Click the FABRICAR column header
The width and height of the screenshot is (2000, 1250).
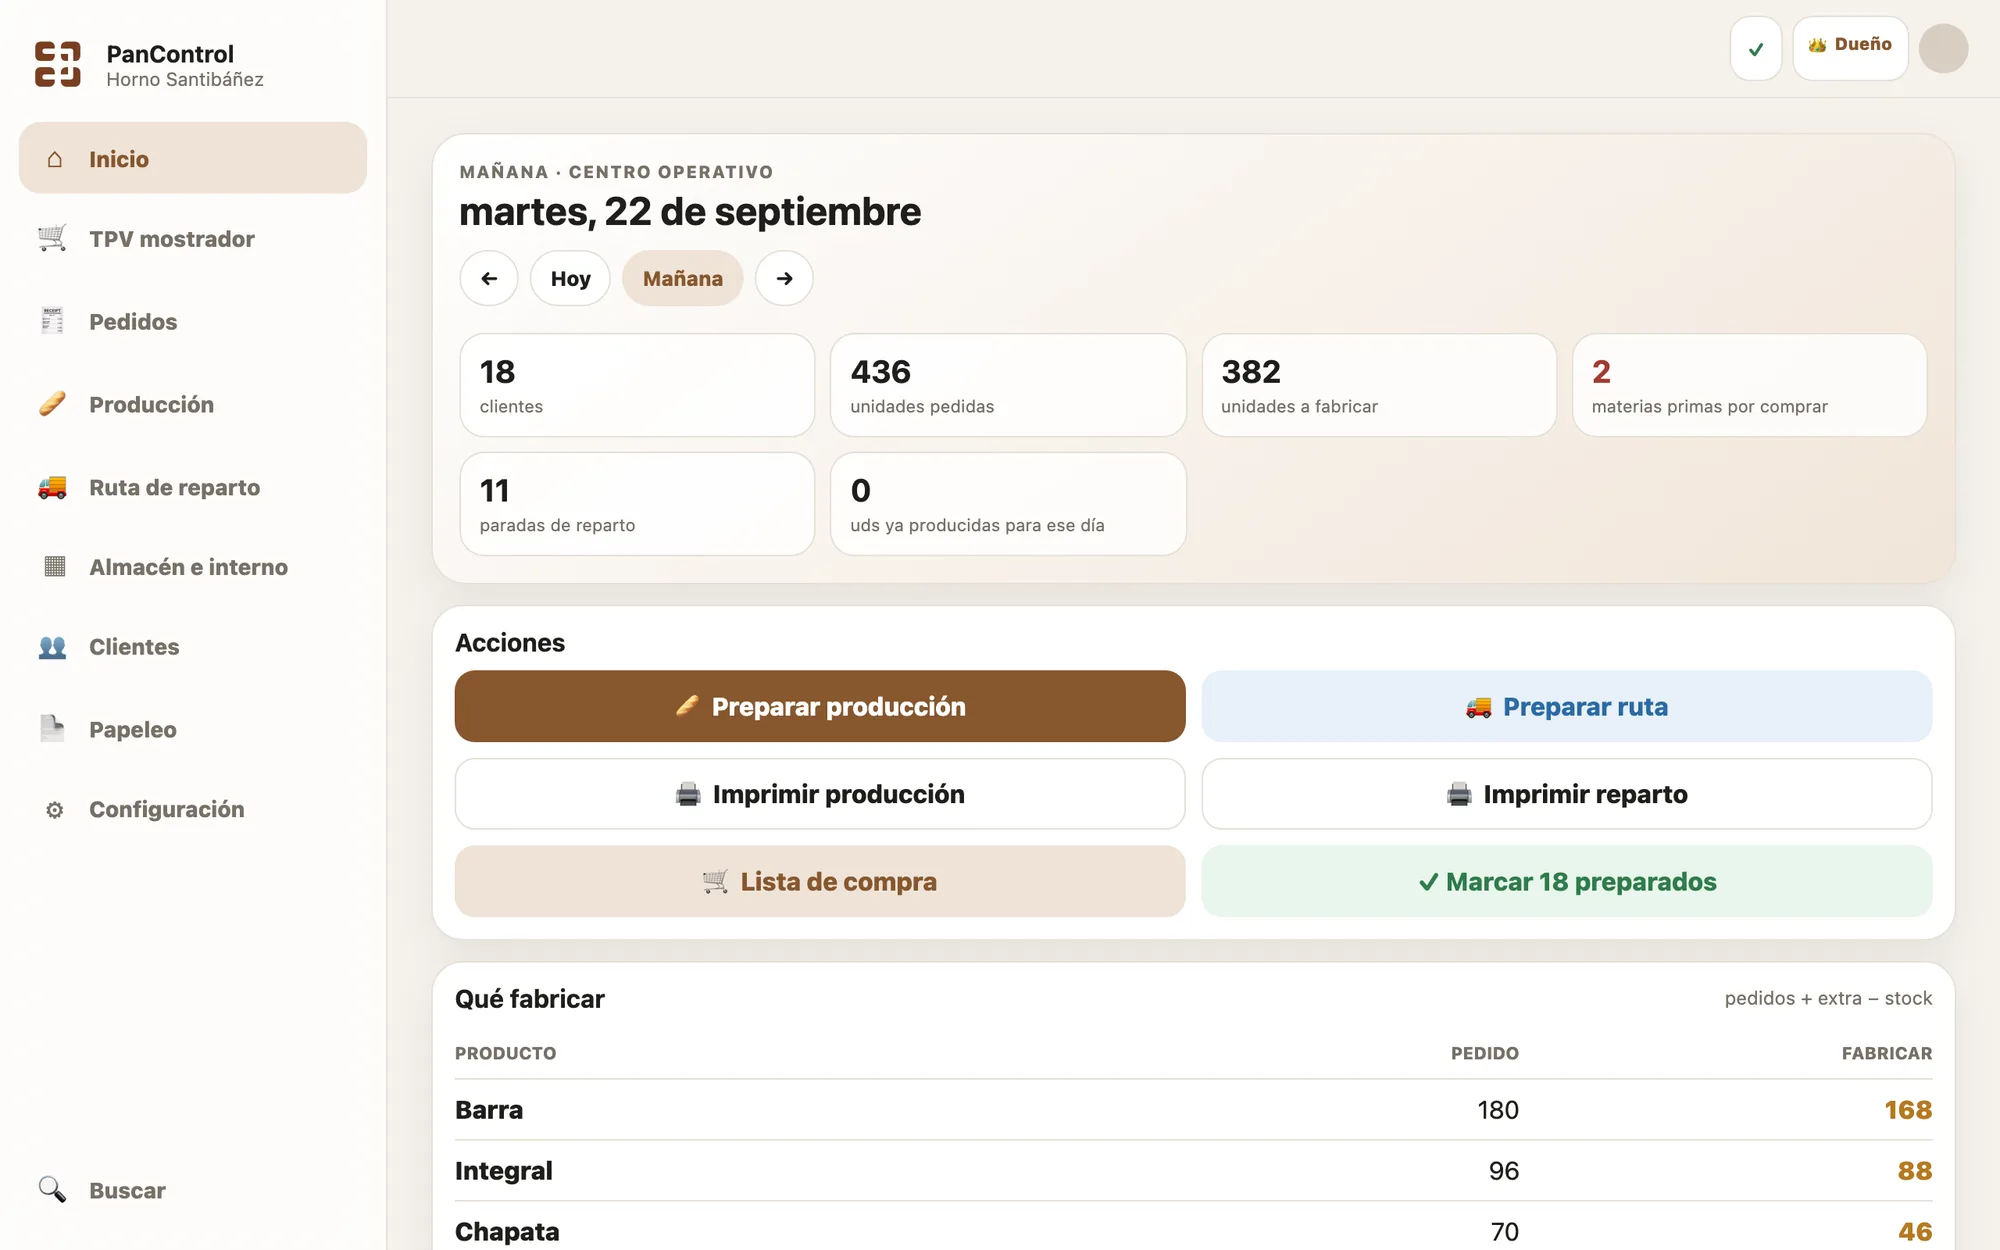[1887, 1053]
